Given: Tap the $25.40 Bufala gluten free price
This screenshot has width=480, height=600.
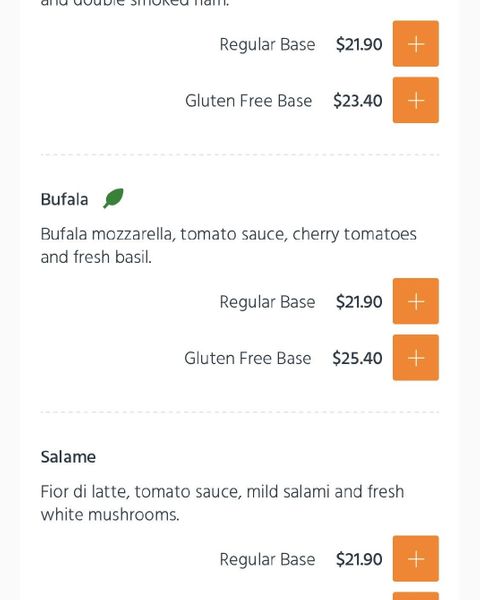Looking at the screenshot, I should click(x=358, y=359).
